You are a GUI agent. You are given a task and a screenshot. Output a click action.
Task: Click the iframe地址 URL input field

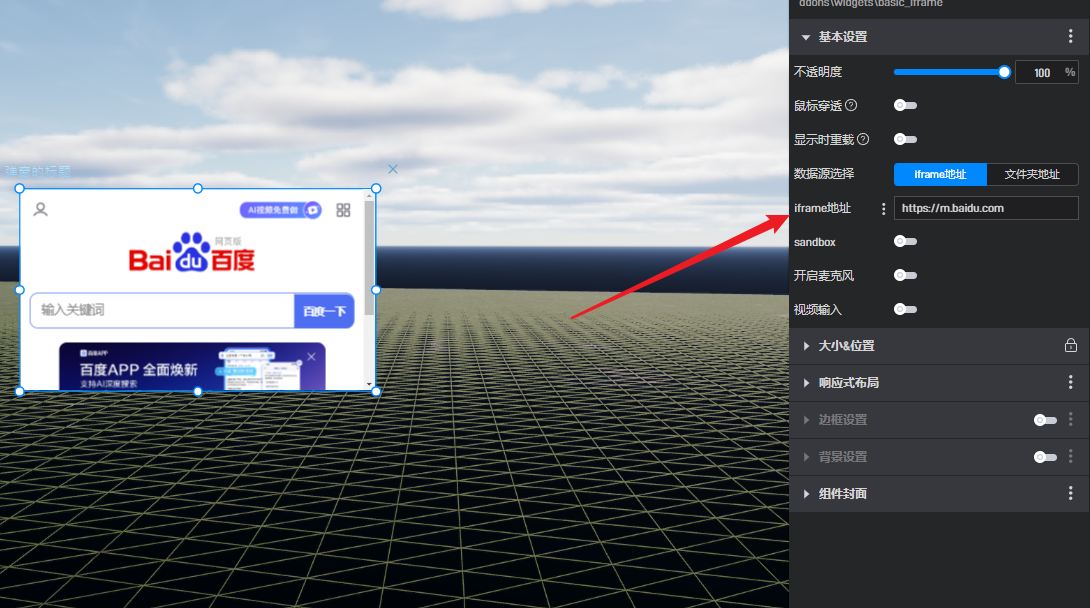click(x=986, y=208)
